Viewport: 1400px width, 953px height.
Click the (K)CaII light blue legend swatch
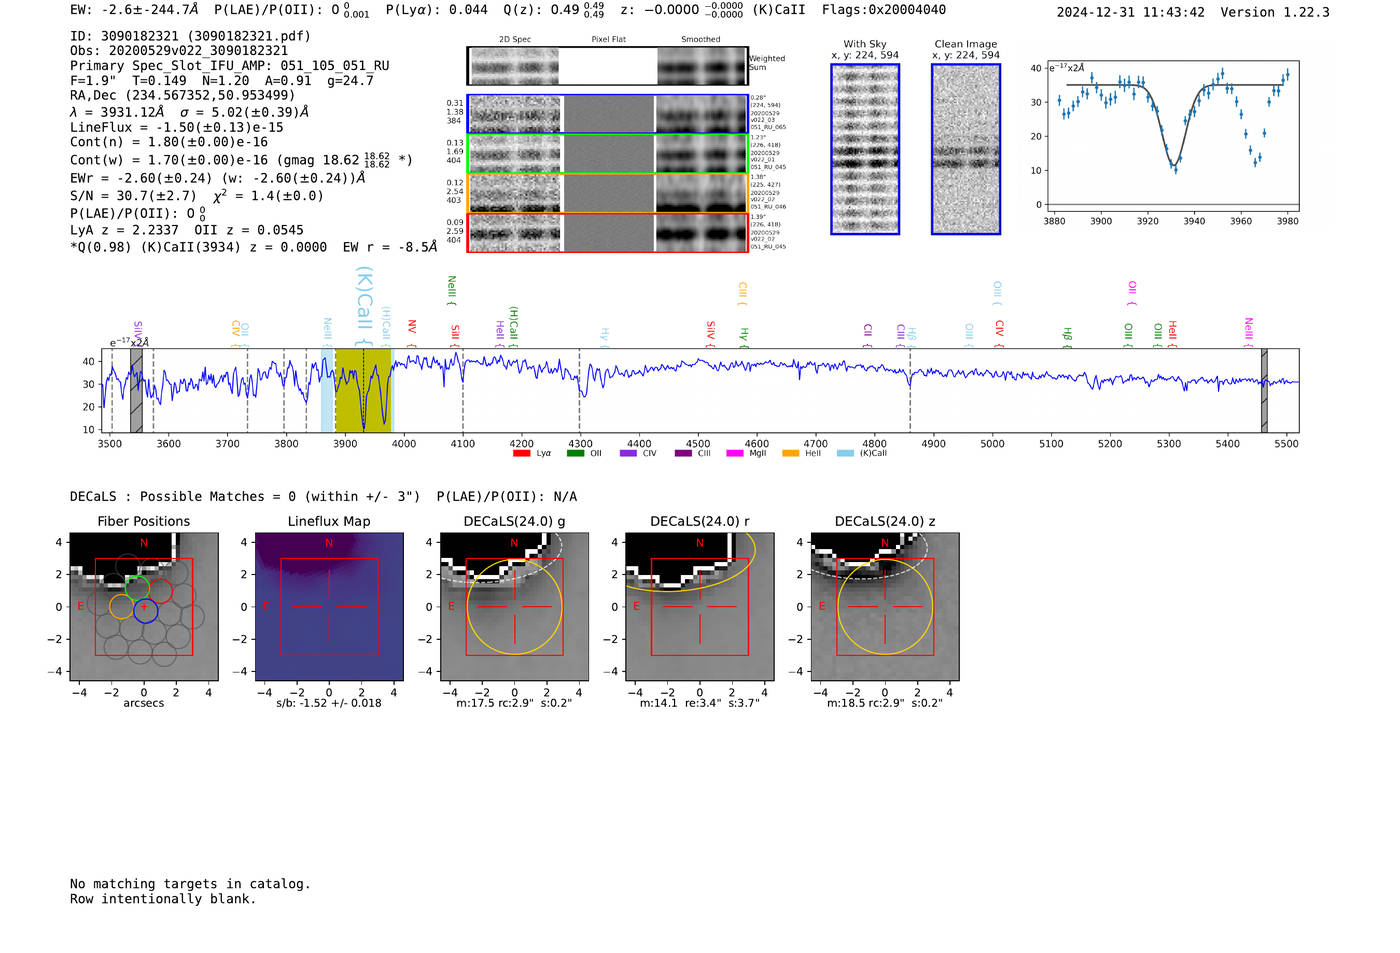click(x=845, y=453)
